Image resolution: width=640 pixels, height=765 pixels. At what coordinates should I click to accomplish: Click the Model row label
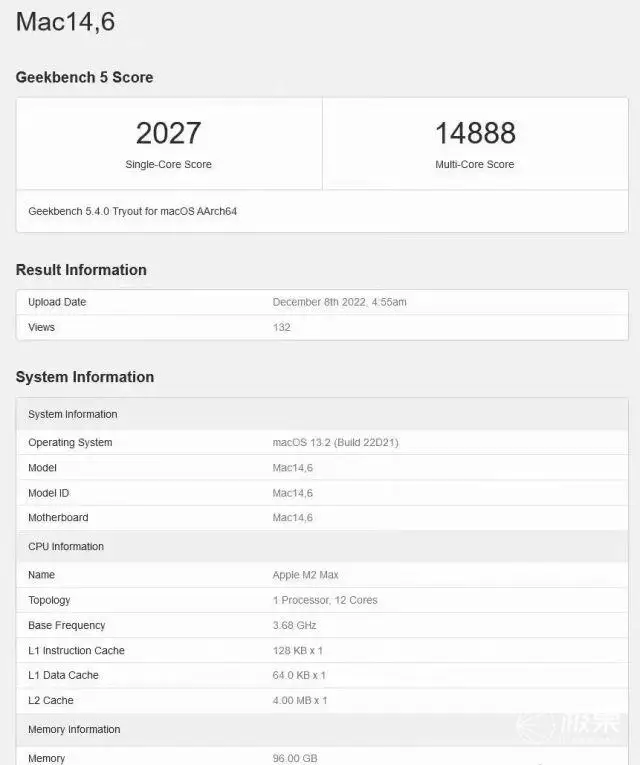coord(42,468)
